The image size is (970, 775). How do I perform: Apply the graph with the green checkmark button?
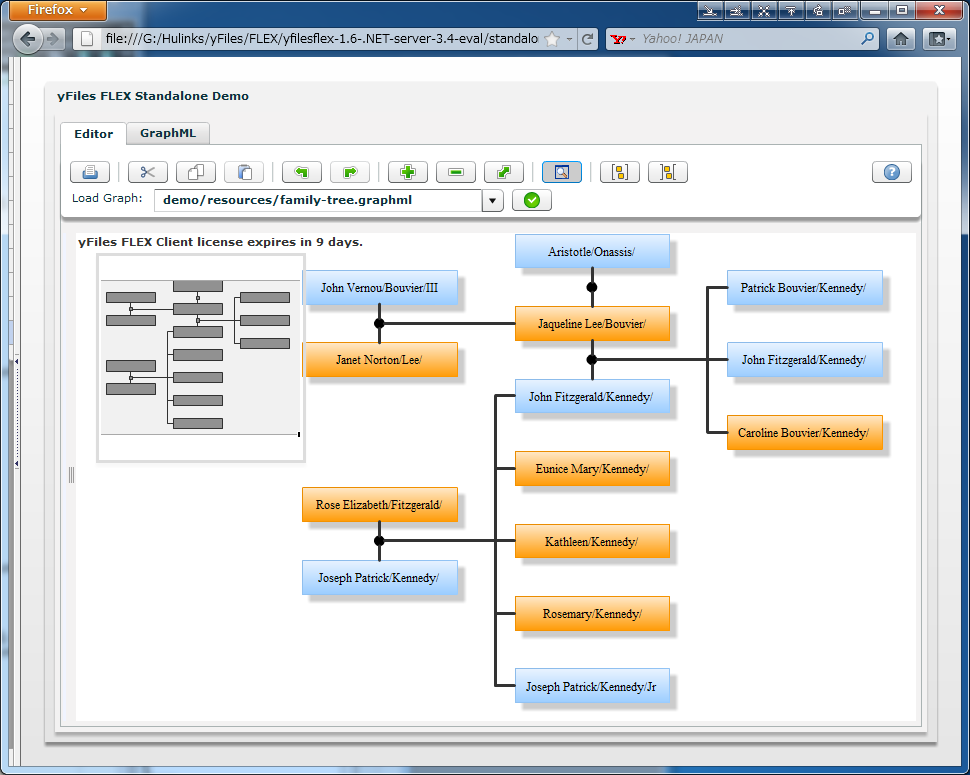[531, 200]
